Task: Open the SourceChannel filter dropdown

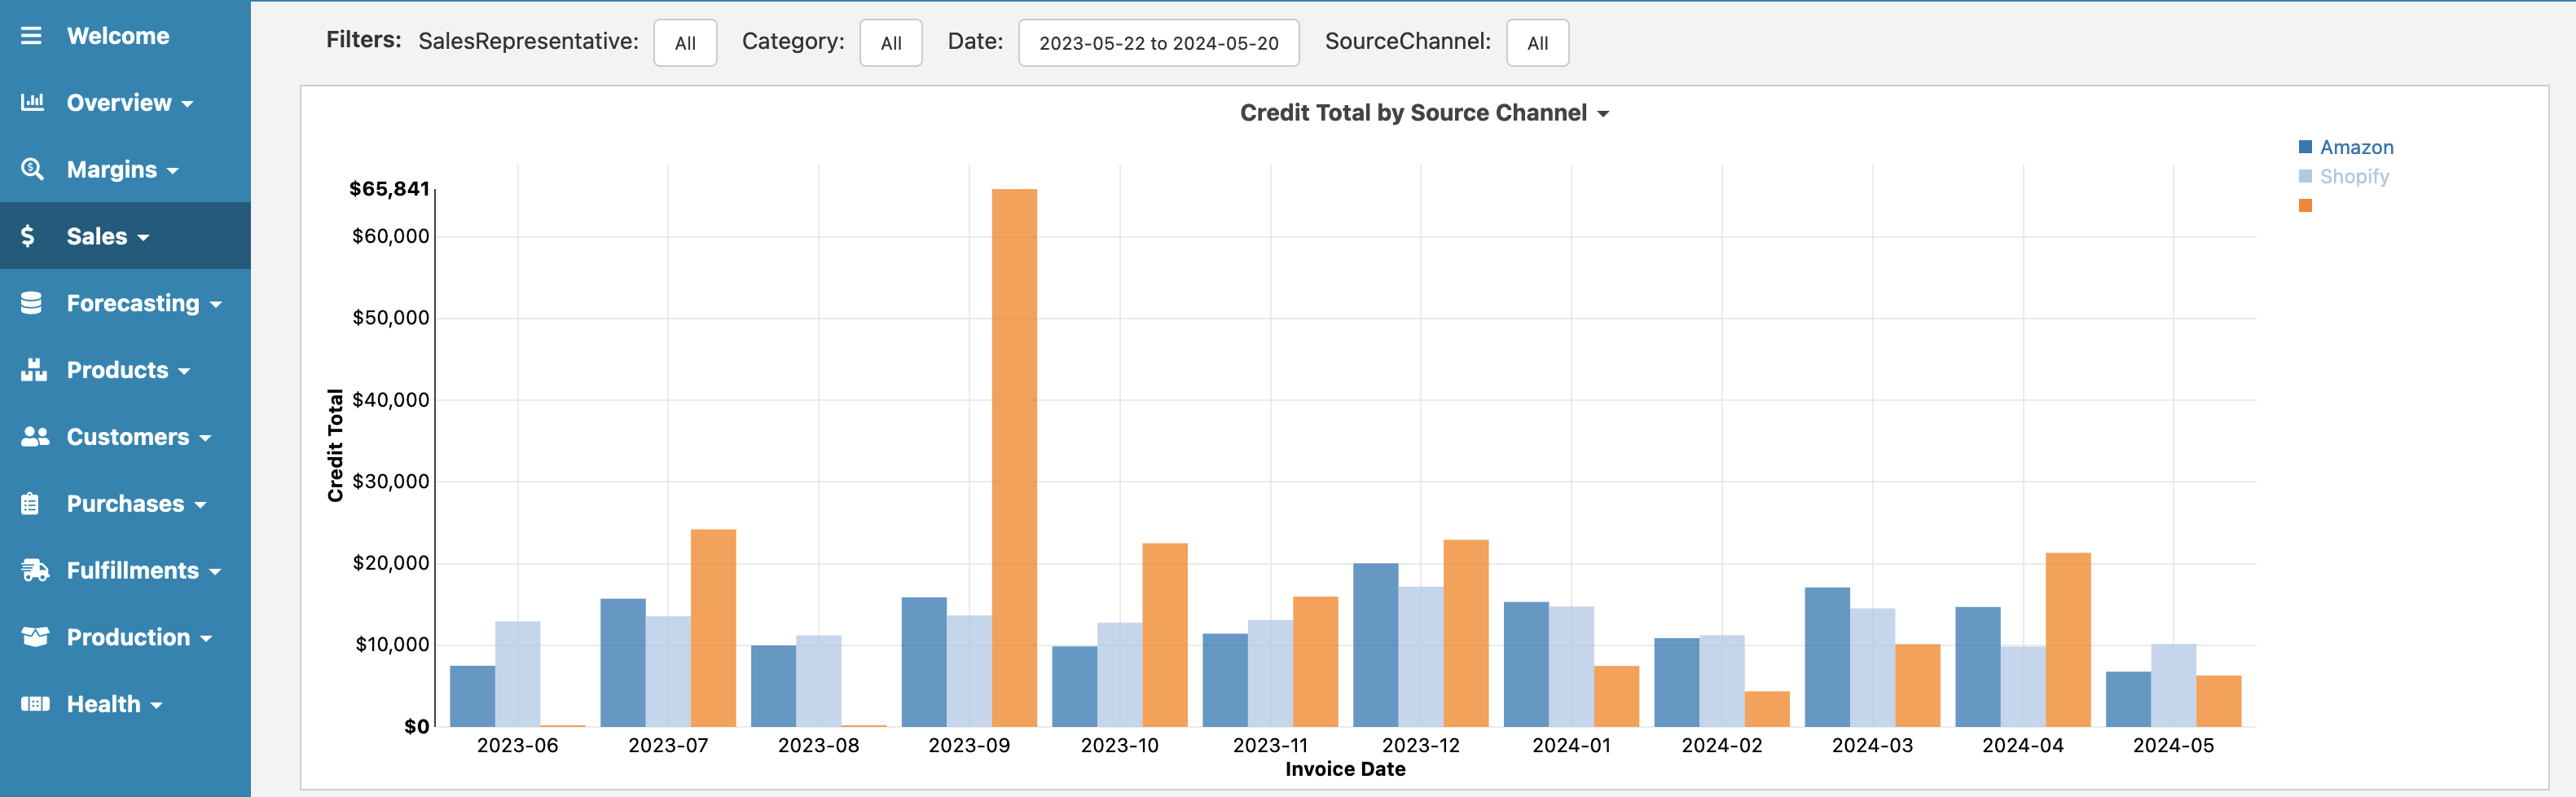Action: [1537, 43]
